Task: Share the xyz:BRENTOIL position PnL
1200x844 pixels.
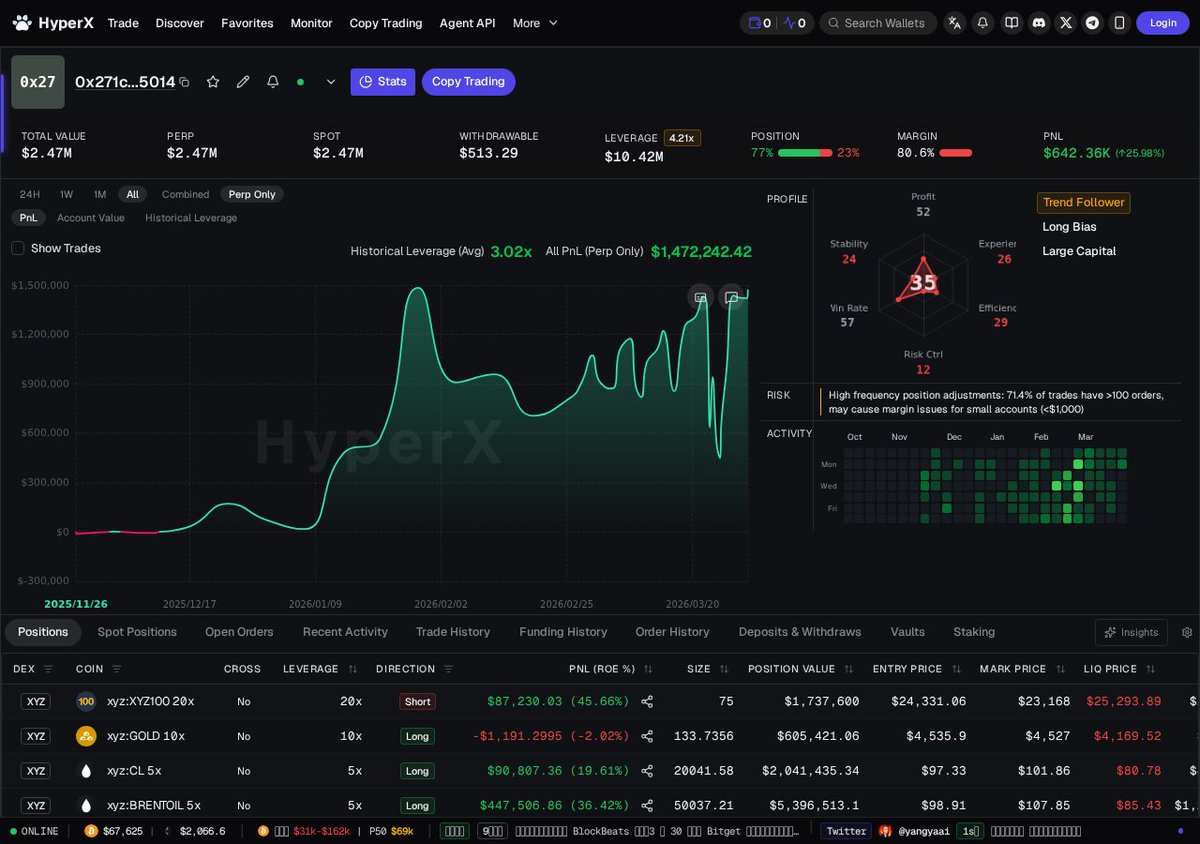Action: tap(647, 805)
